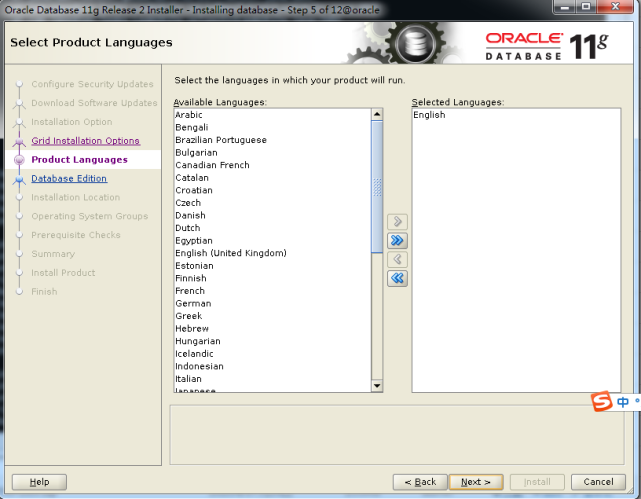Click the remove all languages double-arrow button
641x499 pixels.
[x=397, y=278]
